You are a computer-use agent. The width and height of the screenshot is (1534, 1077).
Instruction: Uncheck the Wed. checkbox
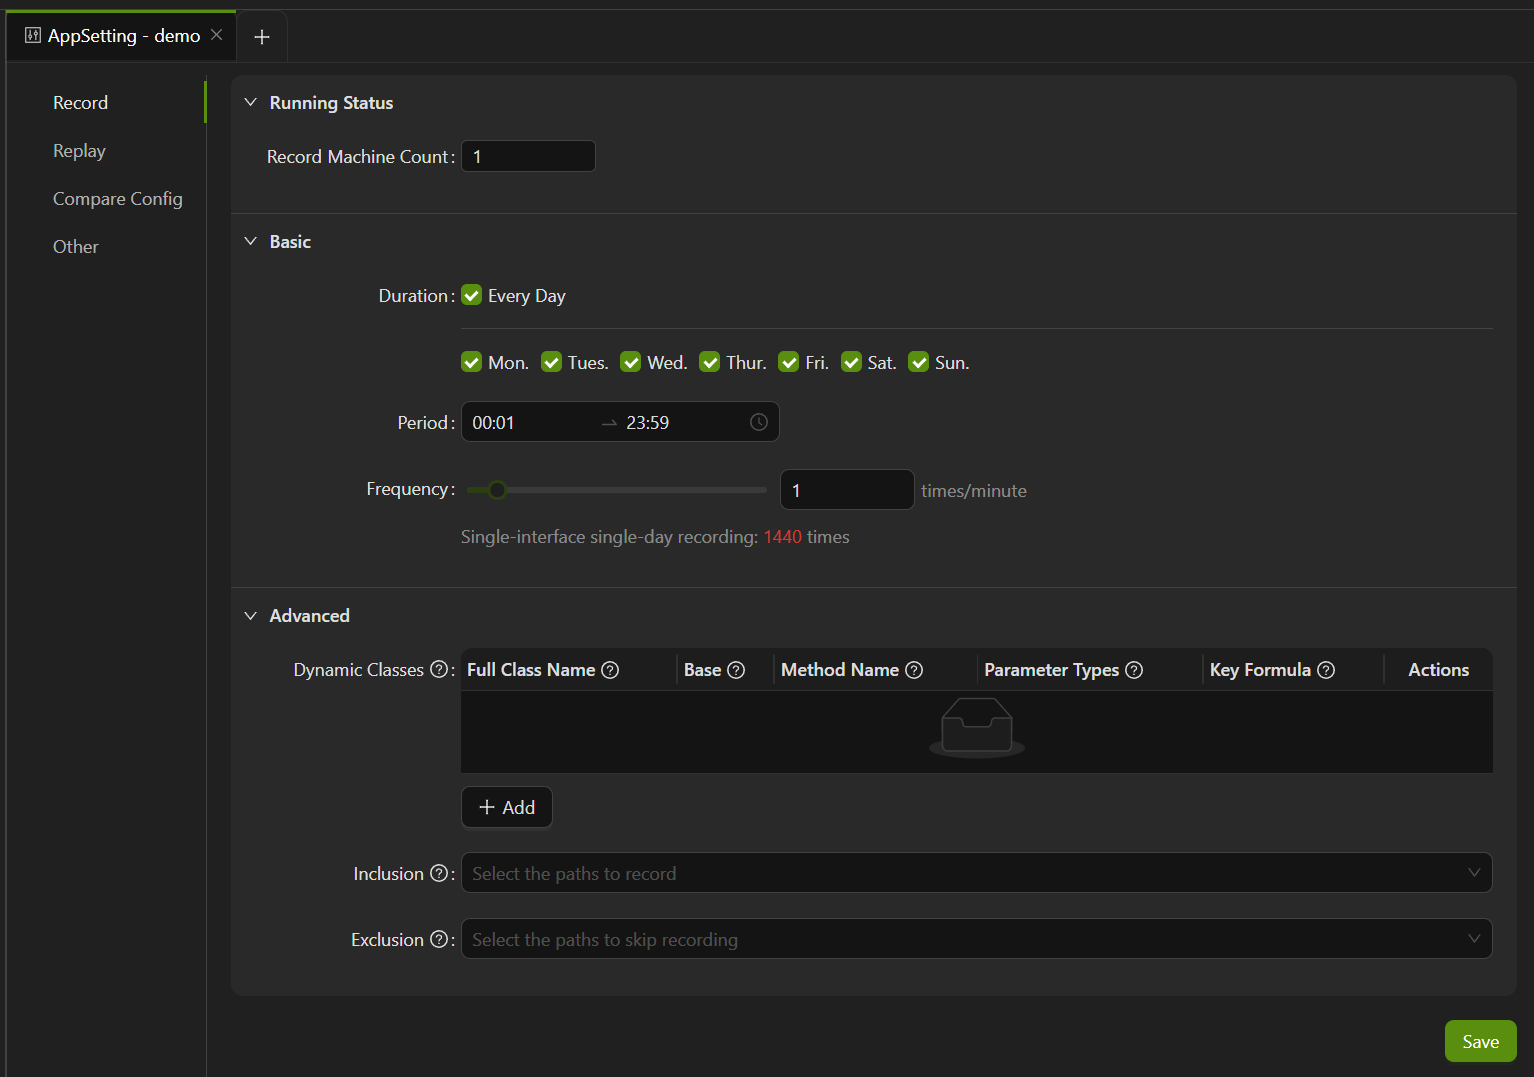pyautogui.click(x=630, y=362)
